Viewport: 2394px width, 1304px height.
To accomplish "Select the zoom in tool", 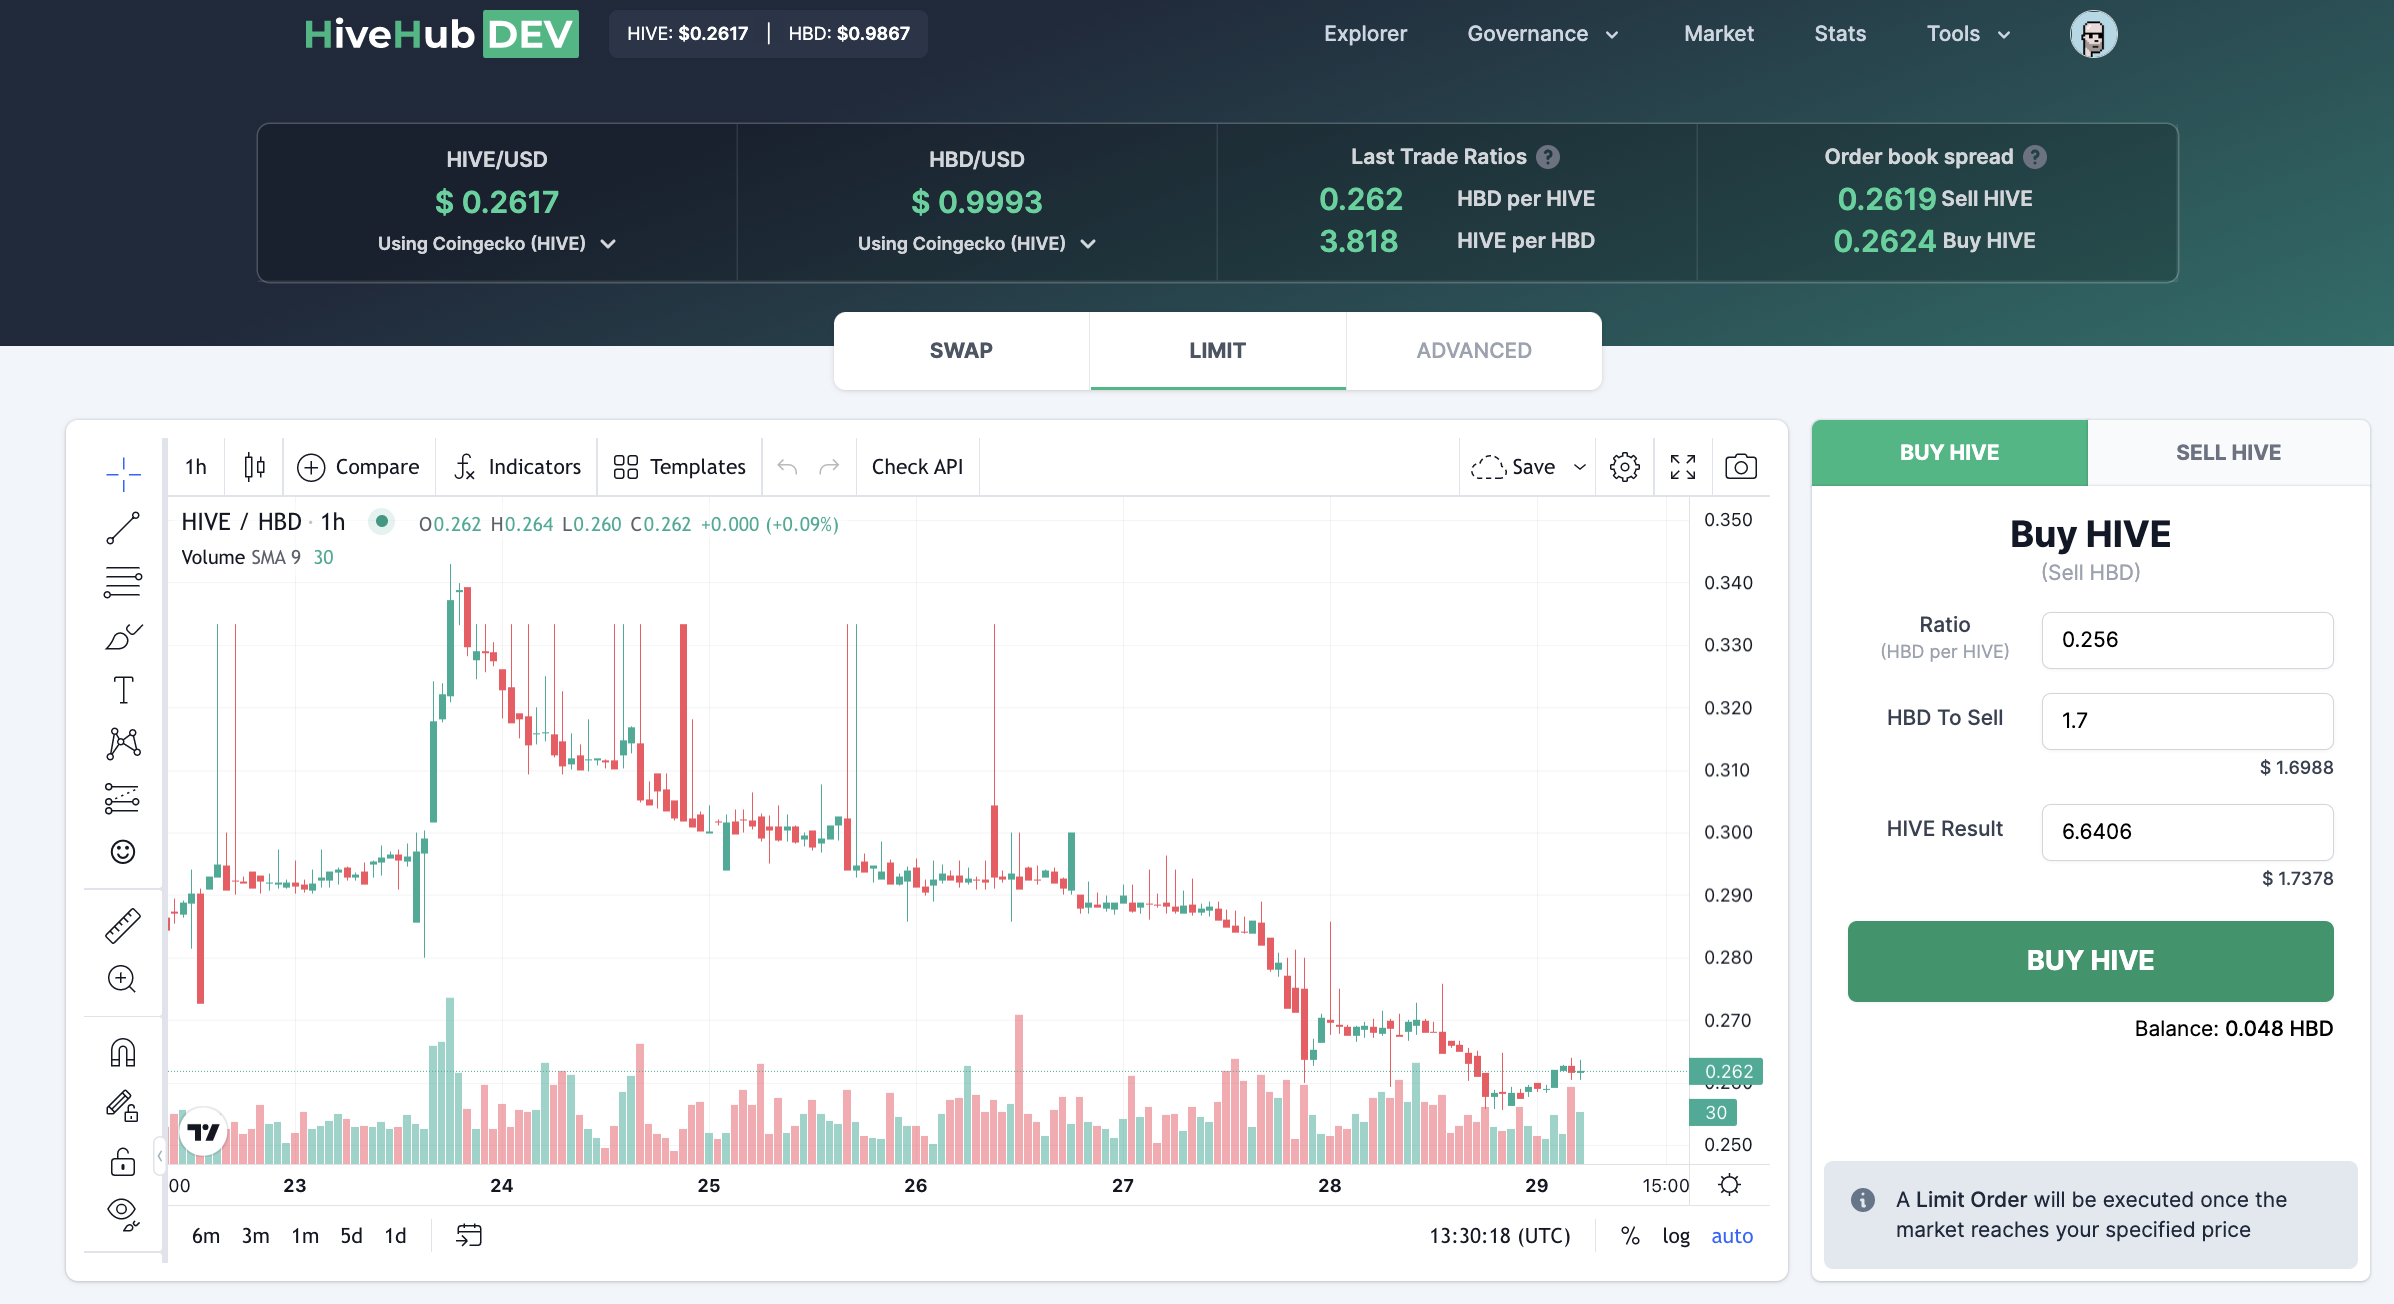I will point(123,979).
